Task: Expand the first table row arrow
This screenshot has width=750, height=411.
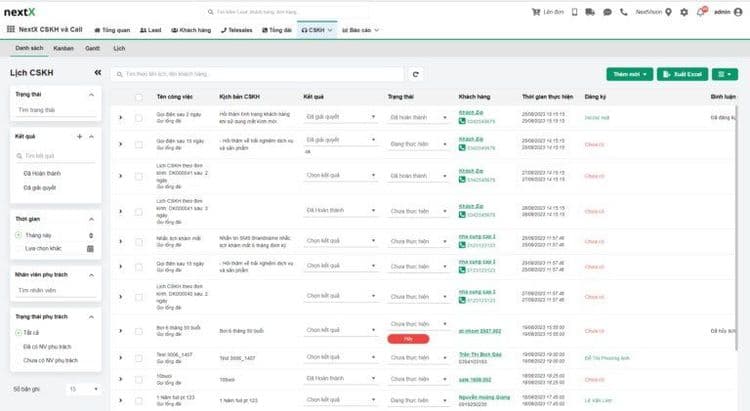Action: click(x=121, y=117)
